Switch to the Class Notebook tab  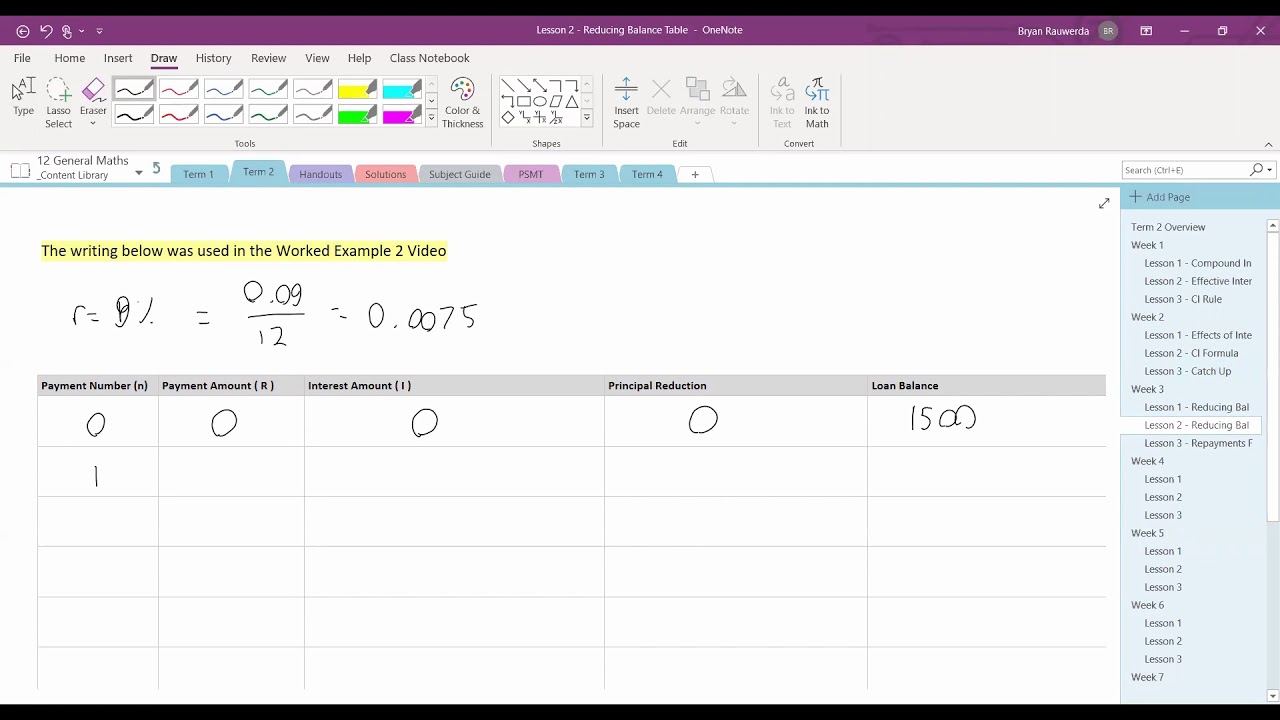pos(429,58)
